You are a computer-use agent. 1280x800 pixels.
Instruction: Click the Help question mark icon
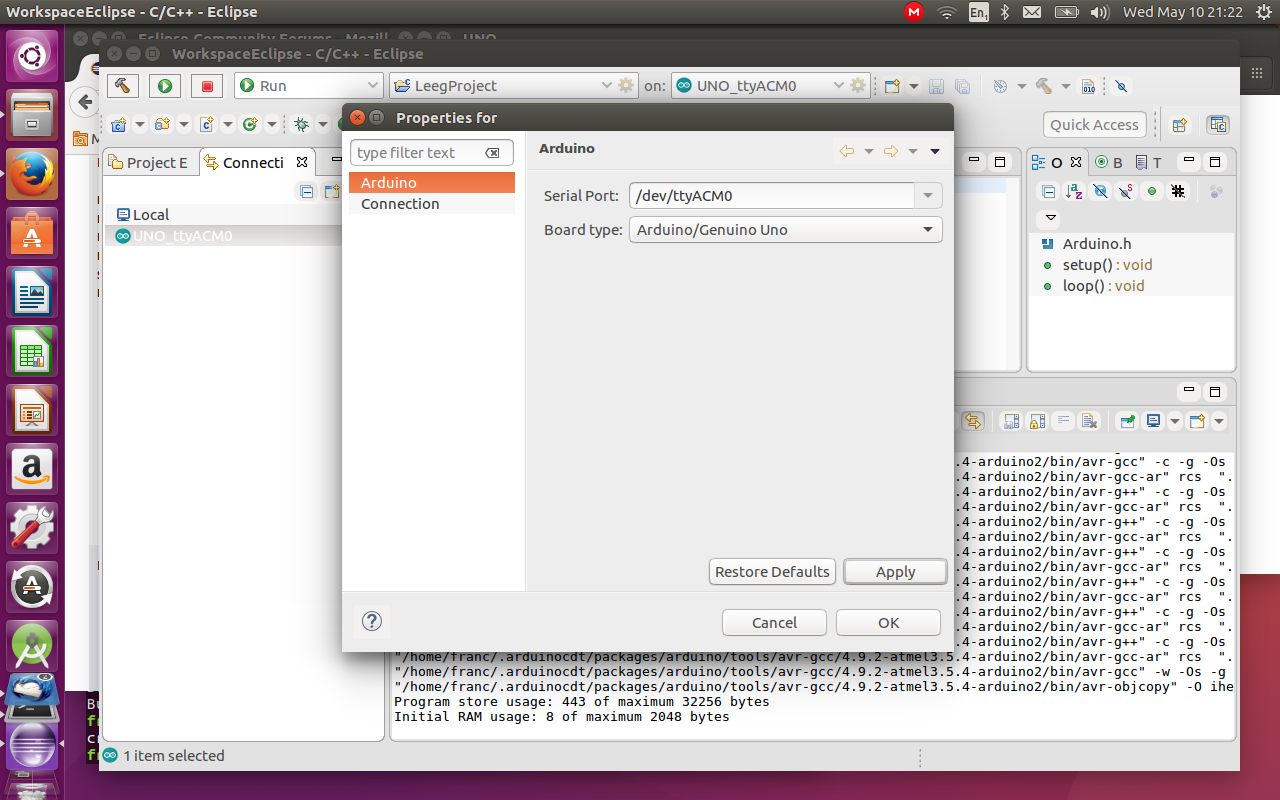pyautogui.click(x=372, y=621)
